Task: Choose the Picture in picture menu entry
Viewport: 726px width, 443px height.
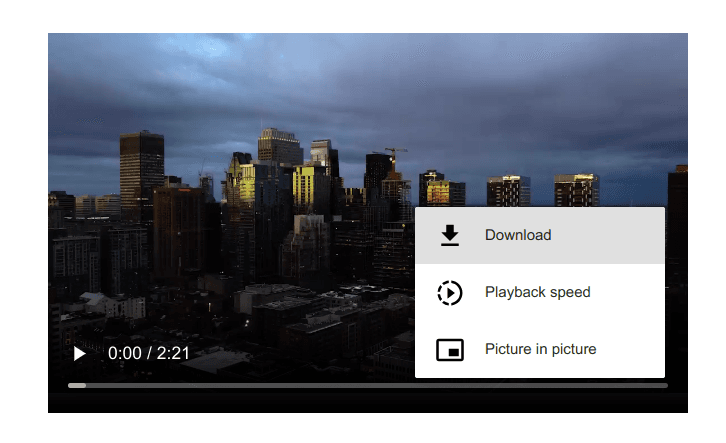Action: (540, 350)
